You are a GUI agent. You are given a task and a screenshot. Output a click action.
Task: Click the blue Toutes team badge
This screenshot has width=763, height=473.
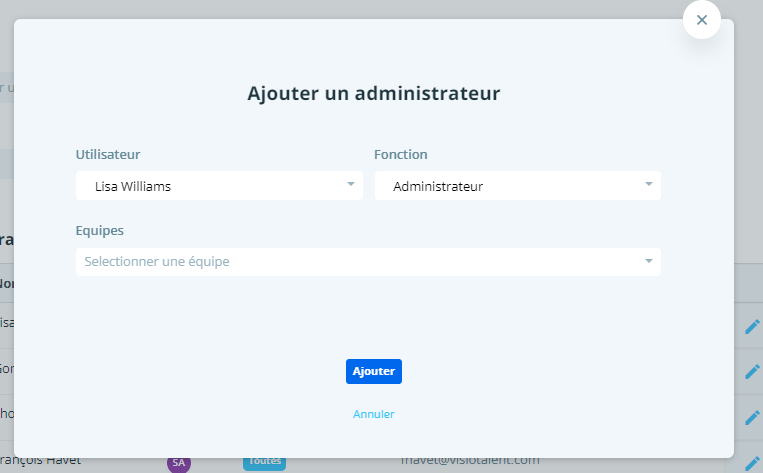click(264, 463)
